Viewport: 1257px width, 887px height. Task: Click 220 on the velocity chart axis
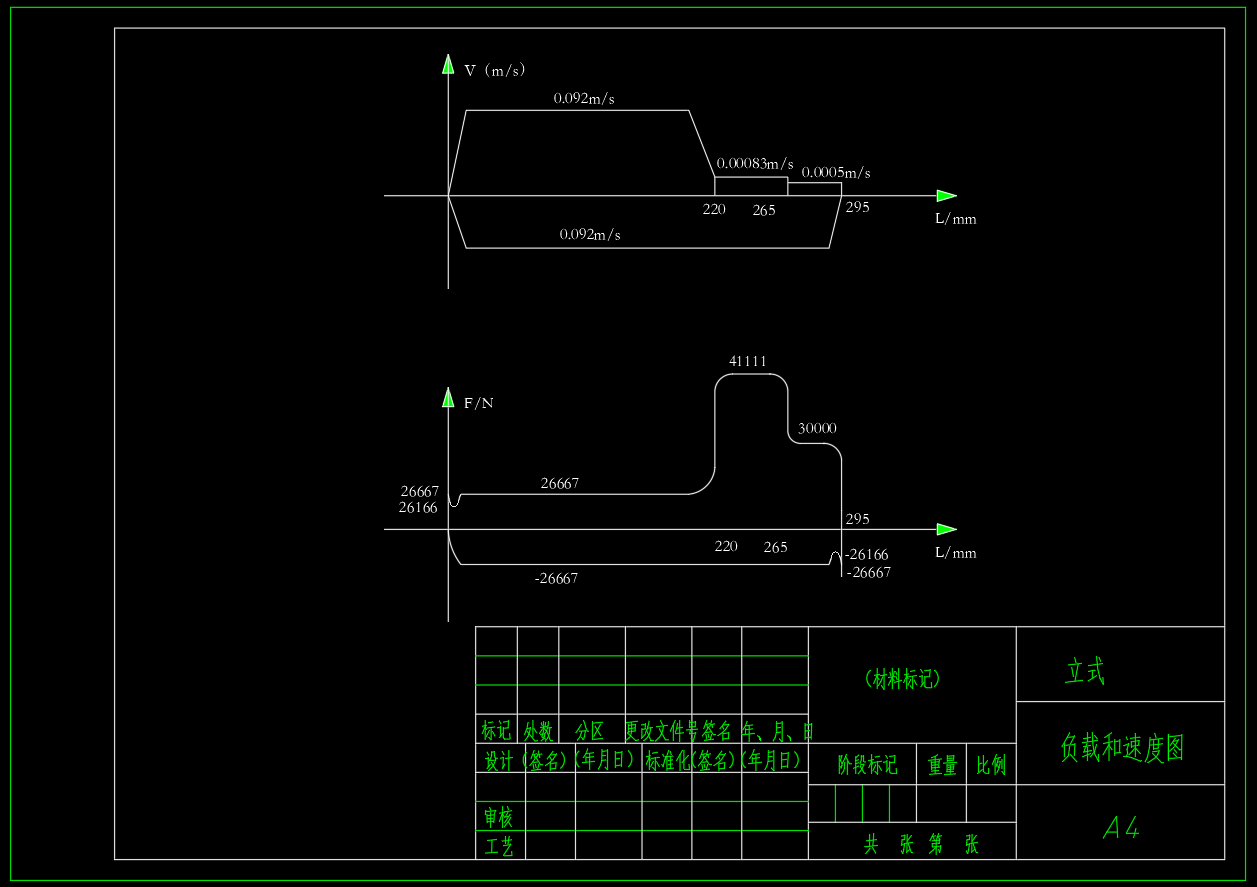714,210
